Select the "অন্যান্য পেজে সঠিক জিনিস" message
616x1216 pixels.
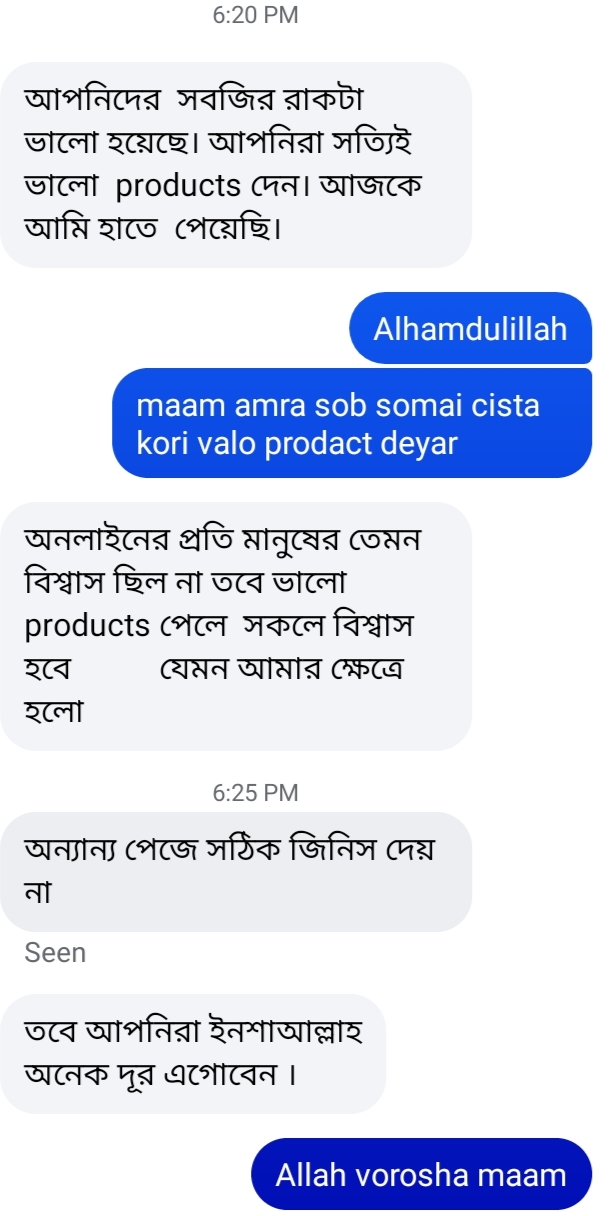[x=235, y=871]
